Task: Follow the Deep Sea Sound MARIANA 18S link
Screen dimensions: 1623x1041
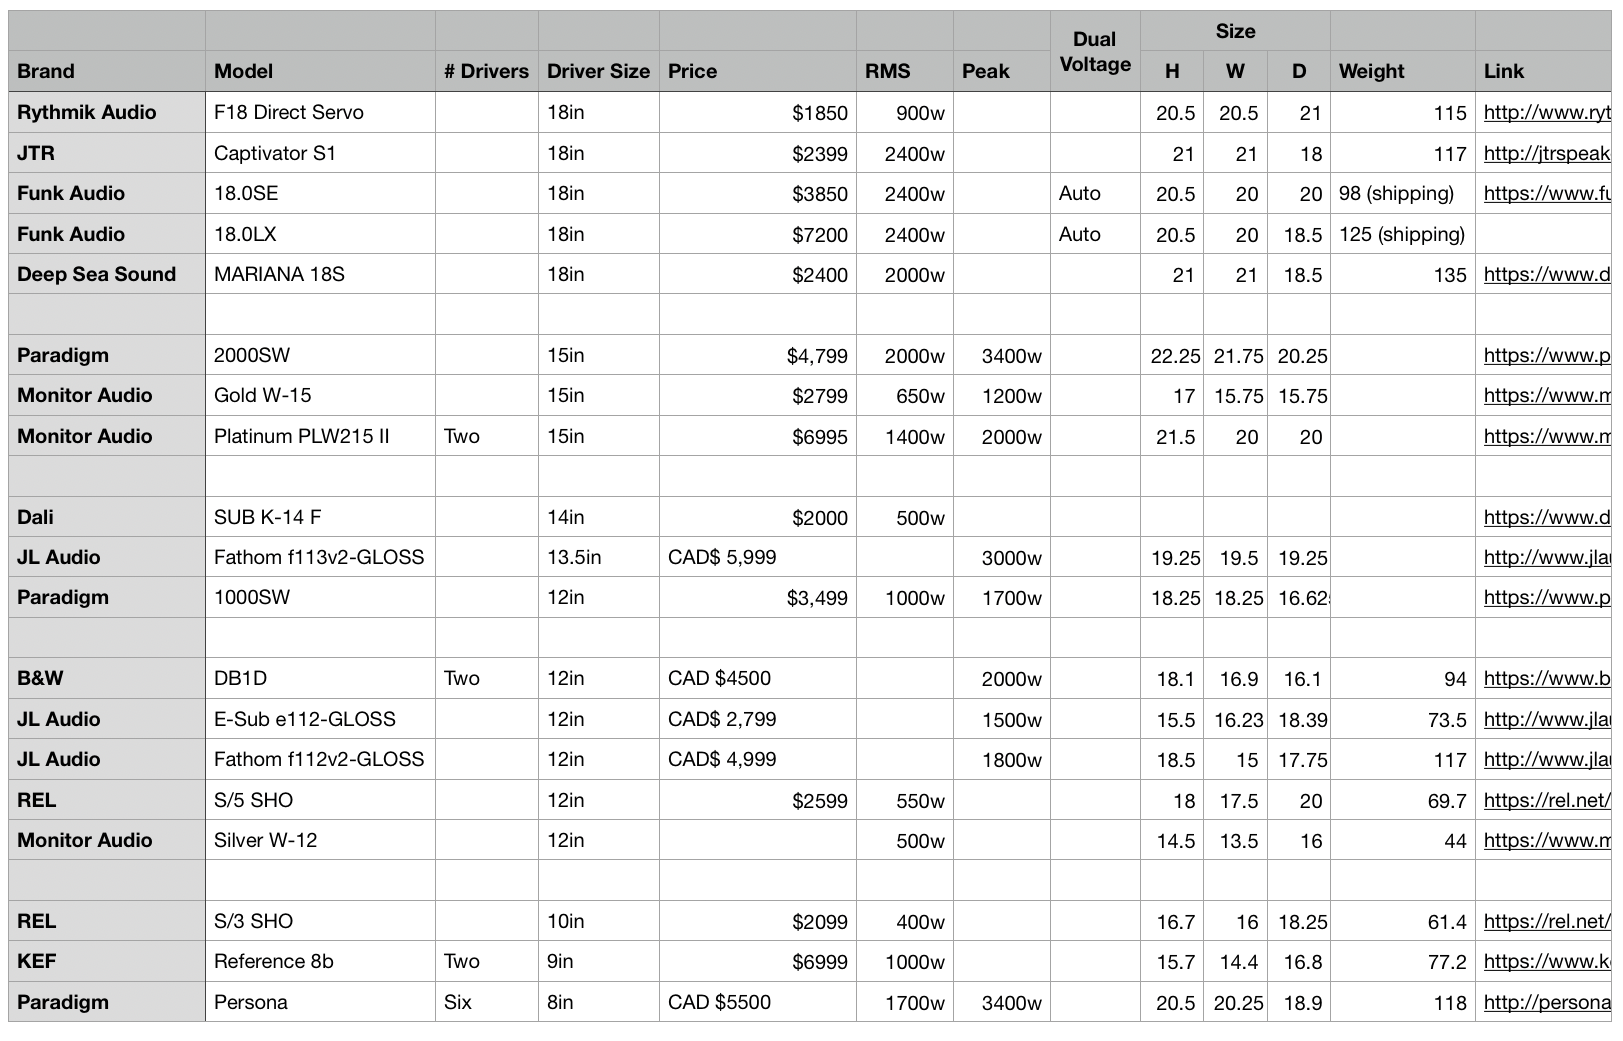Action: [x=1546, y=275]
